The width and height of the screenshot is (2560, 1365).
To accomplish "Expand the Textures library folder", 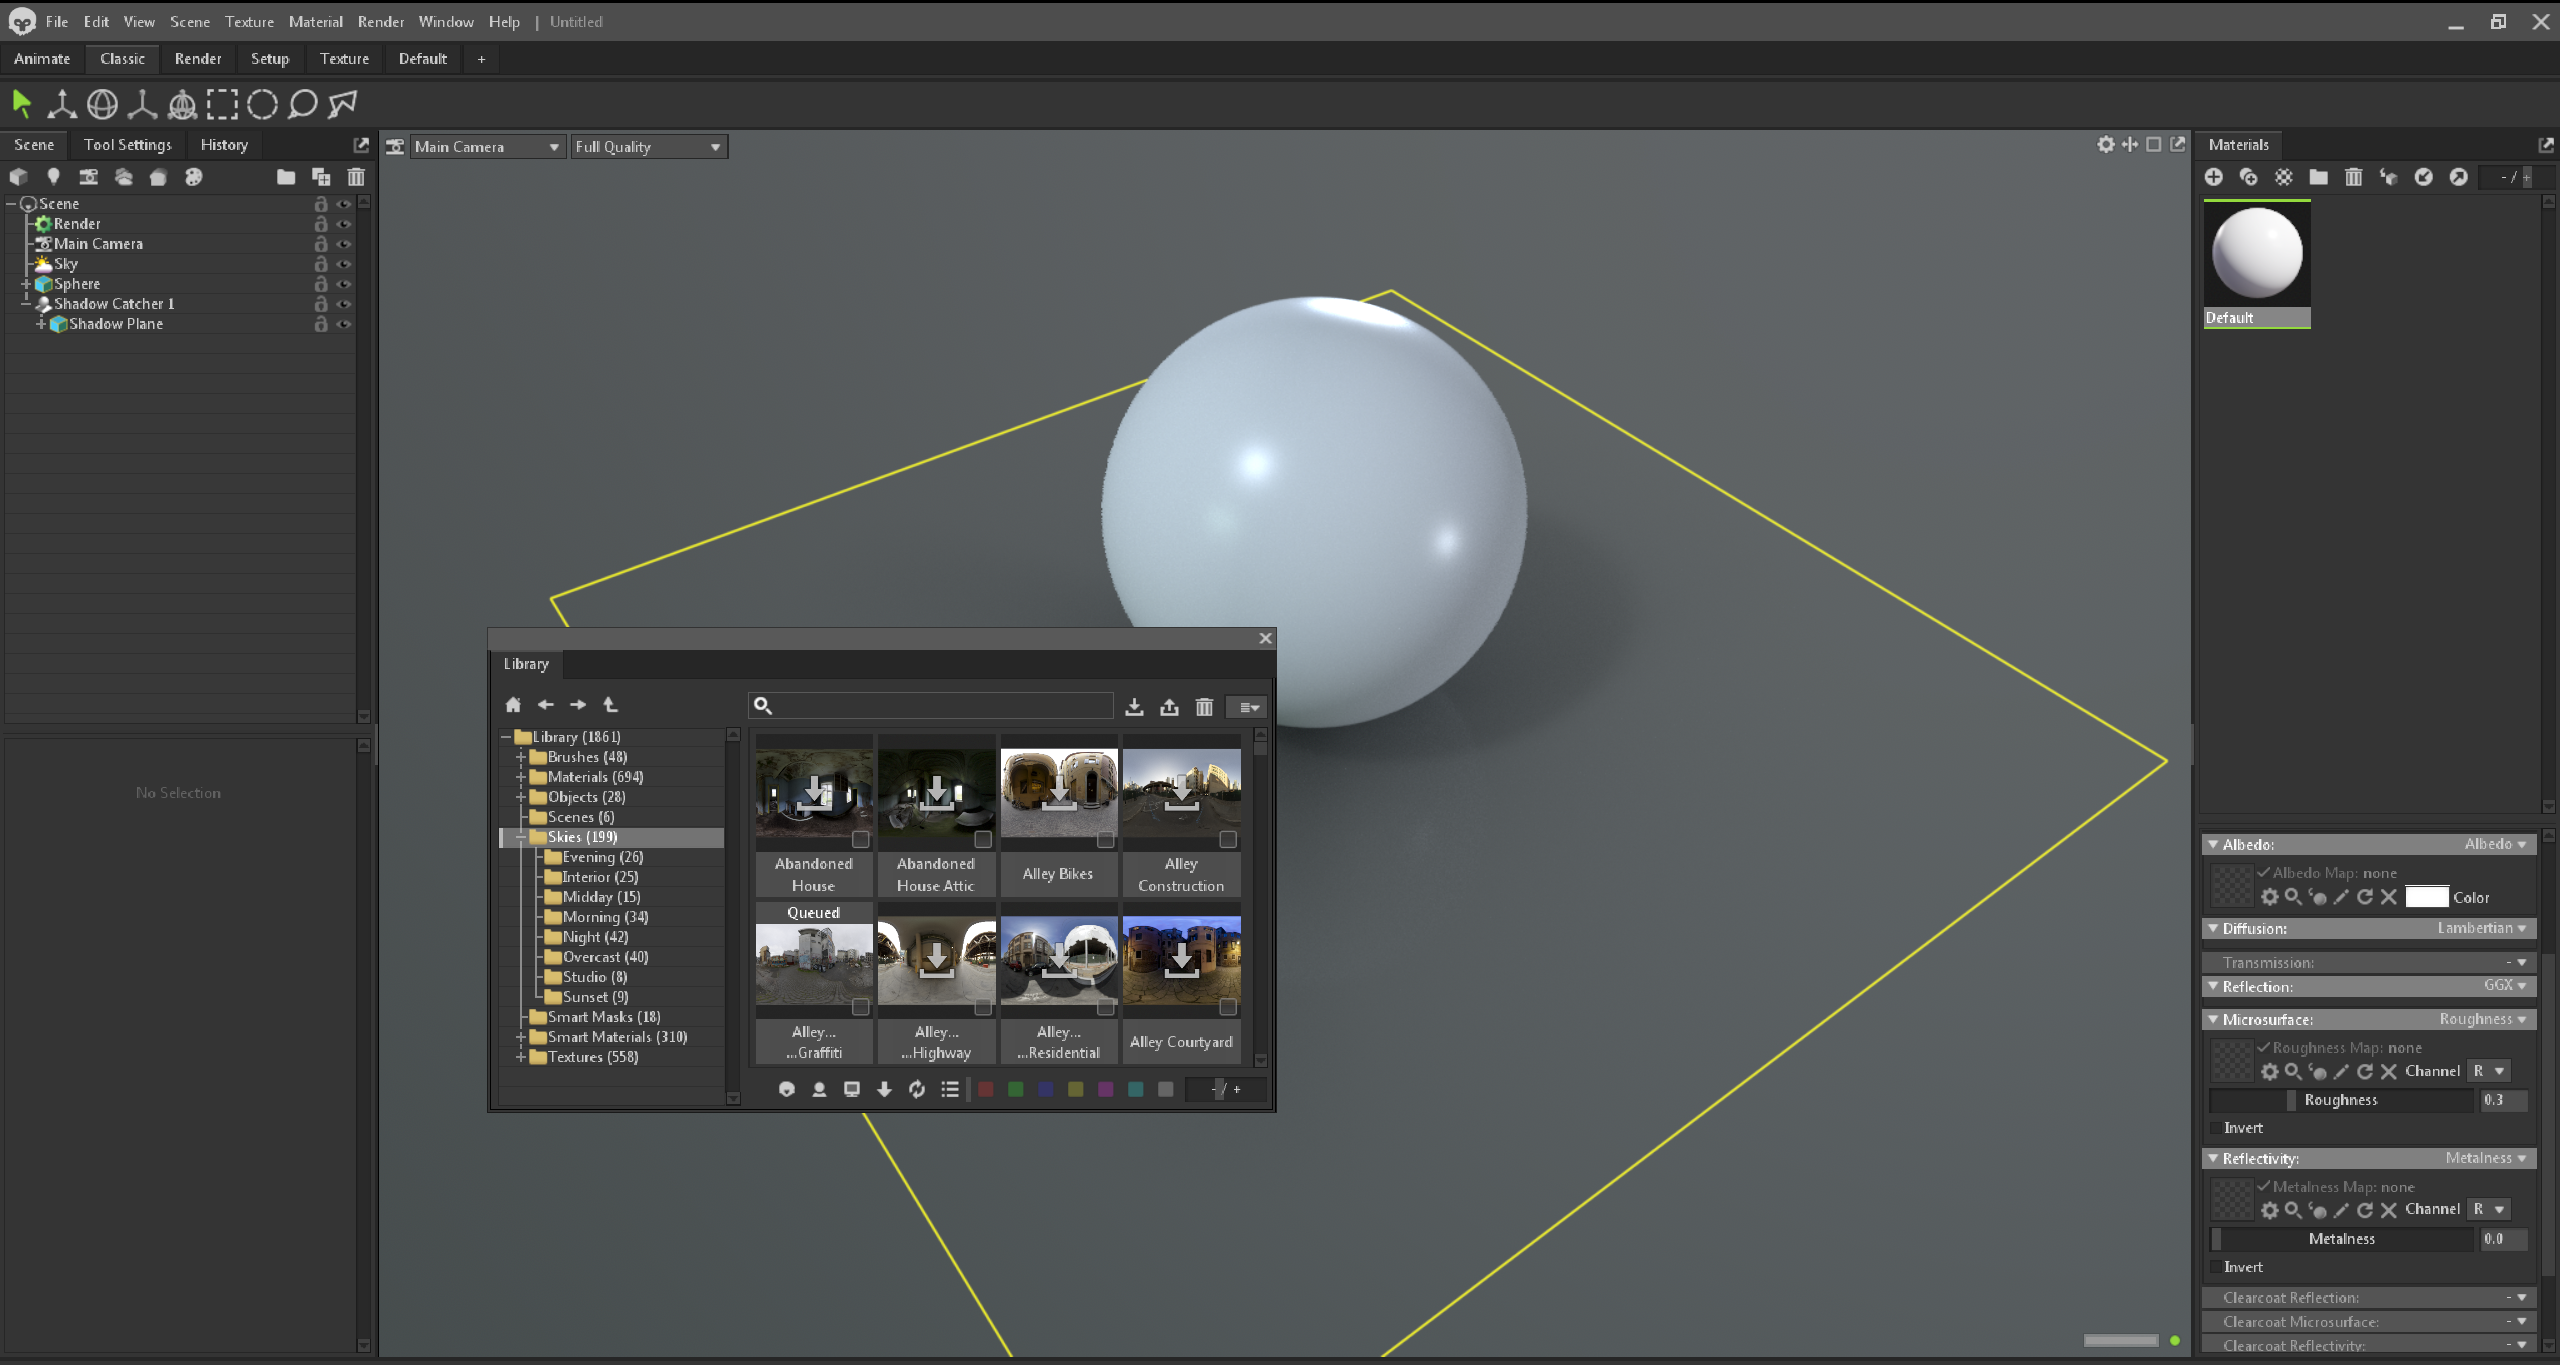I will click(520, 1057).
